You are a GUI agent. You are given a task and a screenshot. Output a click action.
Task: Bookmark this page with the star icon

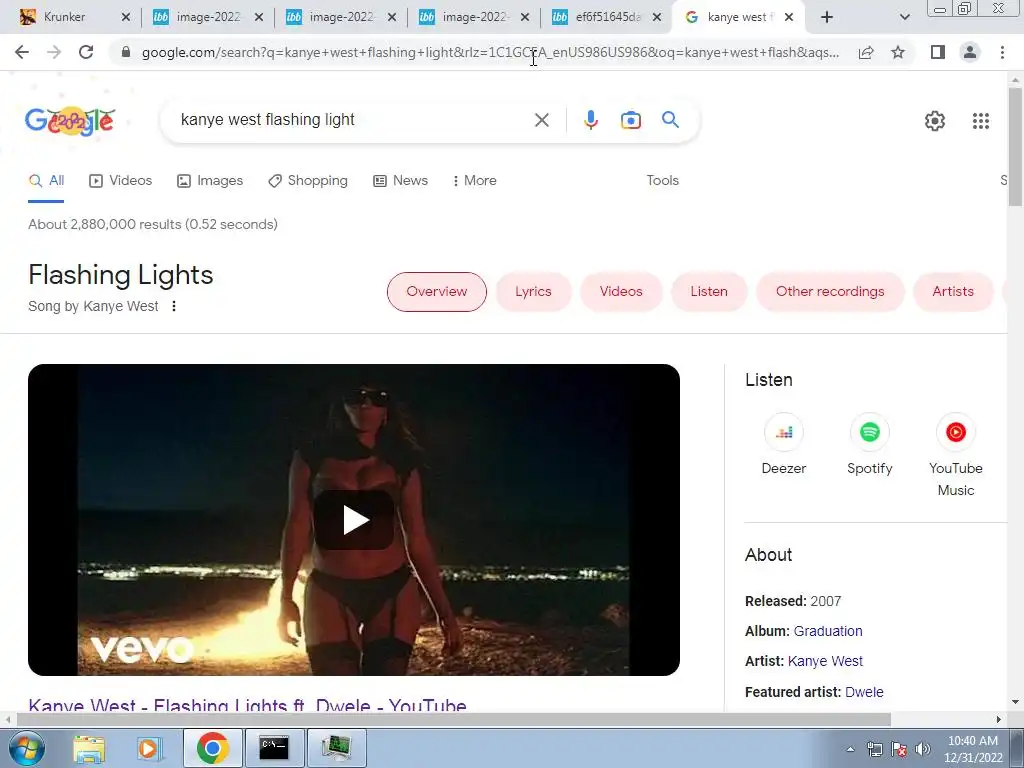click(x=898, y=52)
